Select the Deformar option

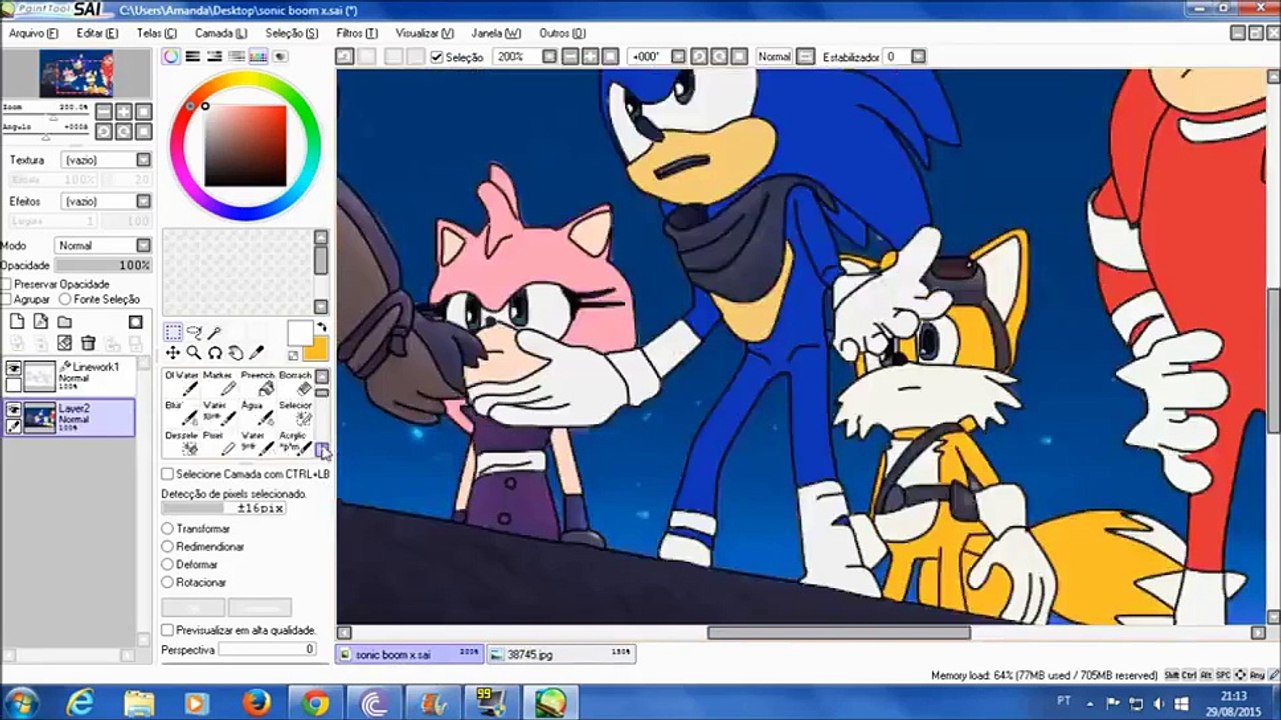point(168,564)
